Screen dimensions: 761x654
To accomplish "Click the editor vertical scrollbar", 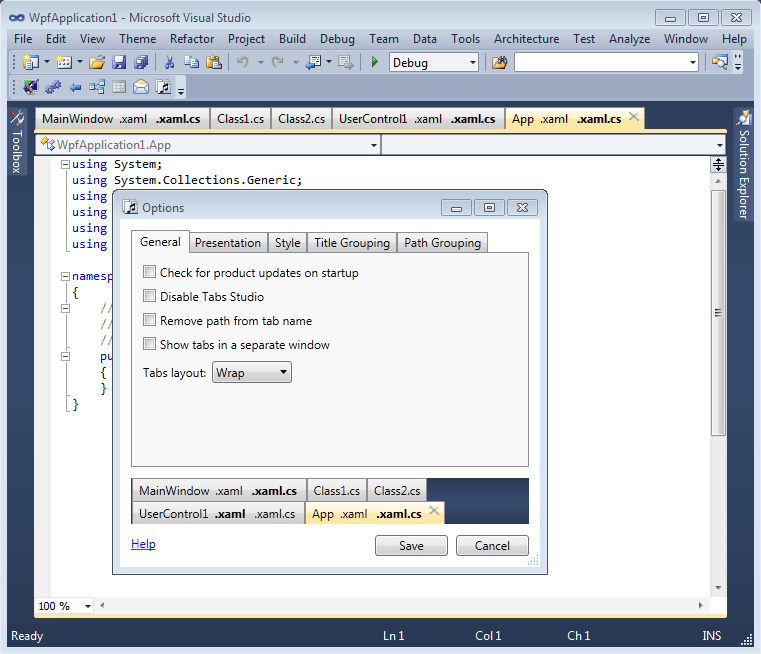I will (718, 312).
